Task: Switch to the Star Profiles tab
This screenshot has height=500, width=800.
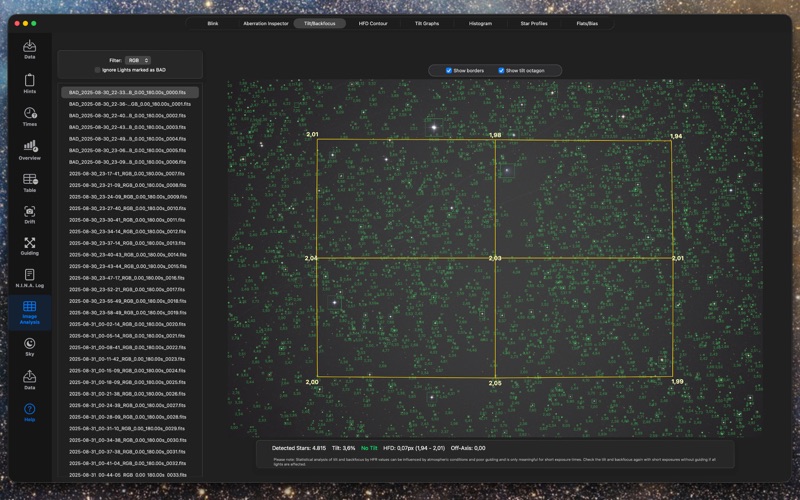Action: click(534, 23)
